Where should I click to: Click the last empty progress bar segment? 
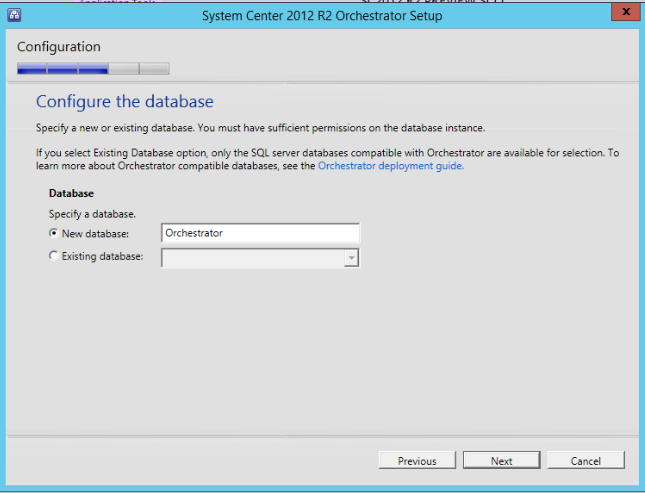tap(154, 69)
